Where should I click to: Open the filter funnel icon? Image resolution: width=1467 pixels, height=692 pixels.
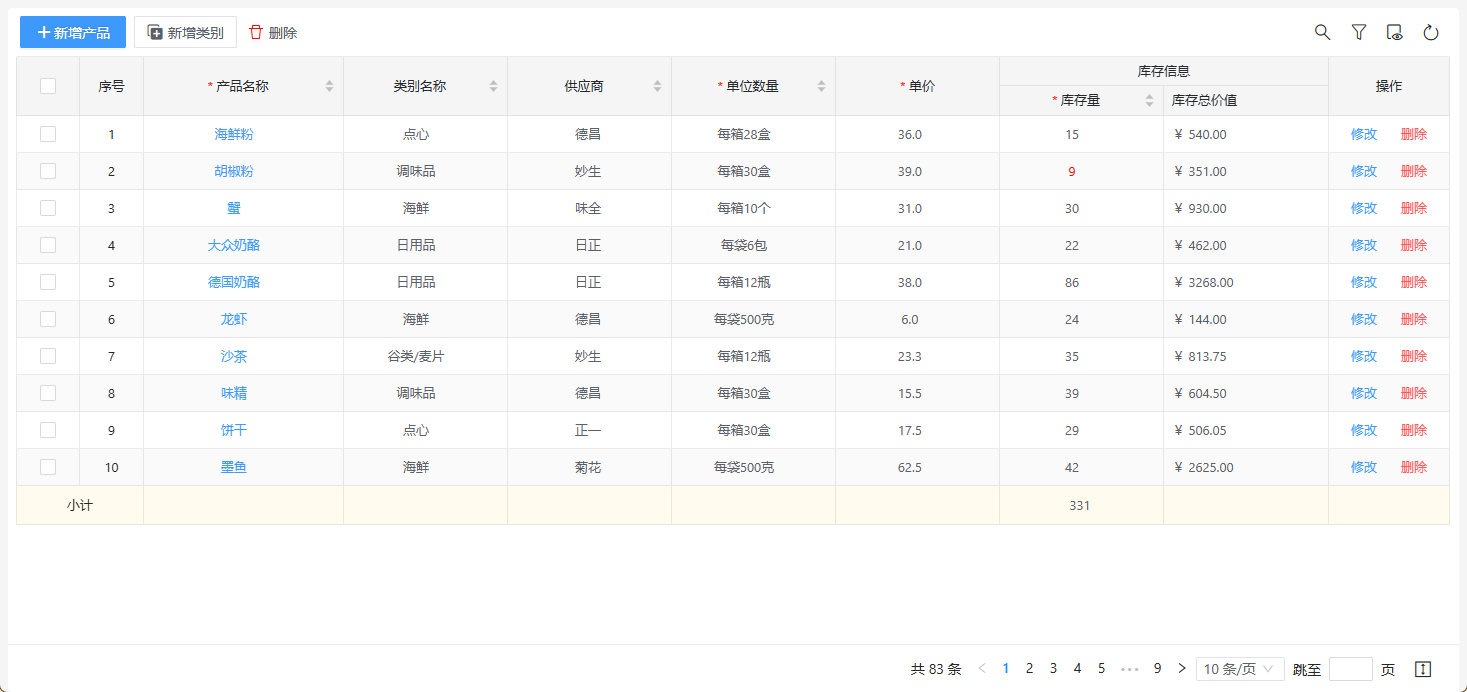[1358, 32]
